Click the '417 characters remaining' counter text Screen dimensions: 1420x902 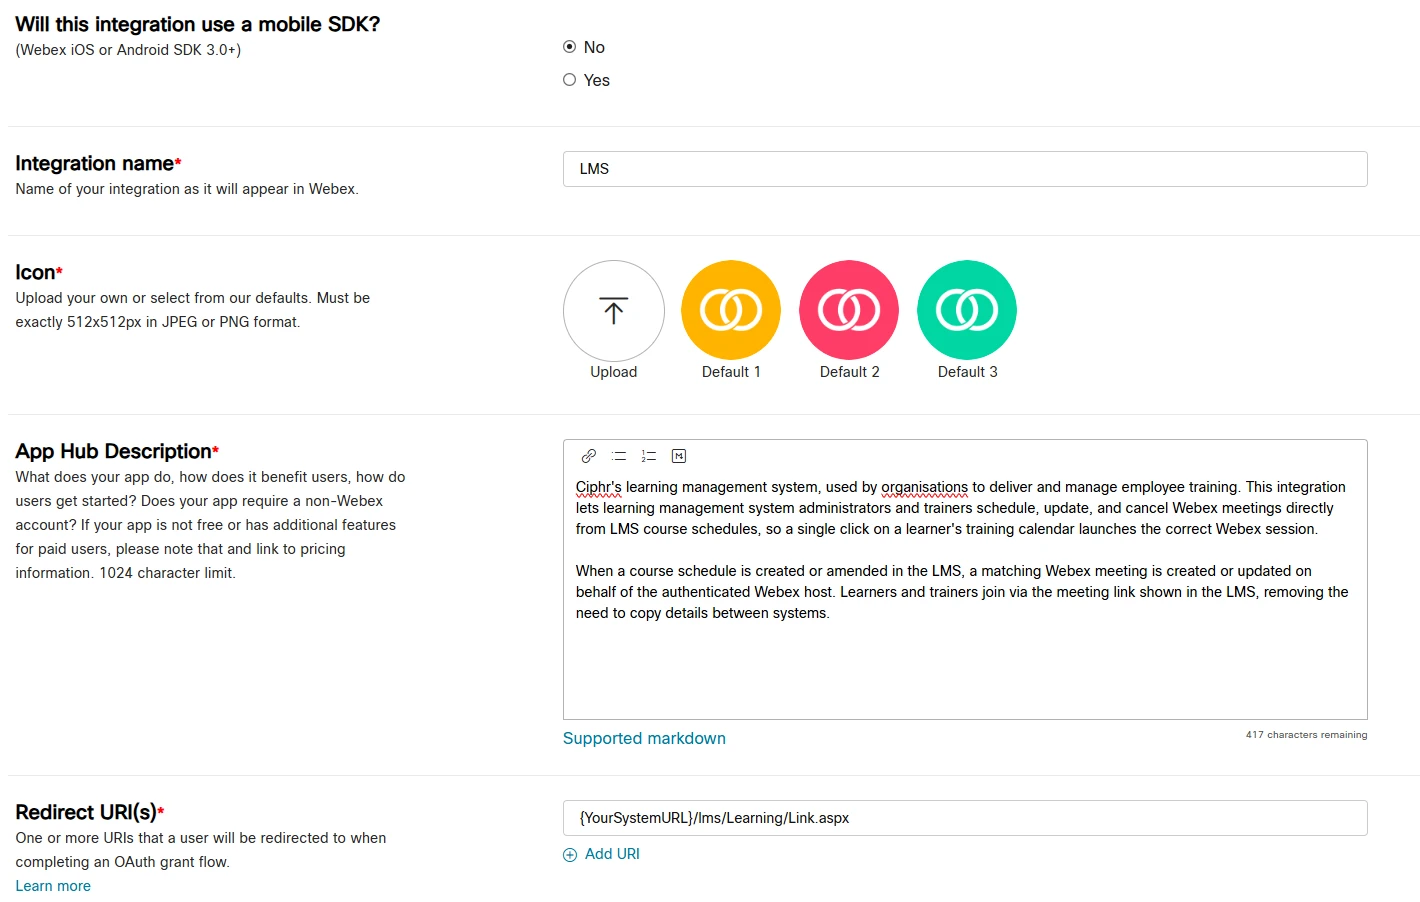point(1306,735)
